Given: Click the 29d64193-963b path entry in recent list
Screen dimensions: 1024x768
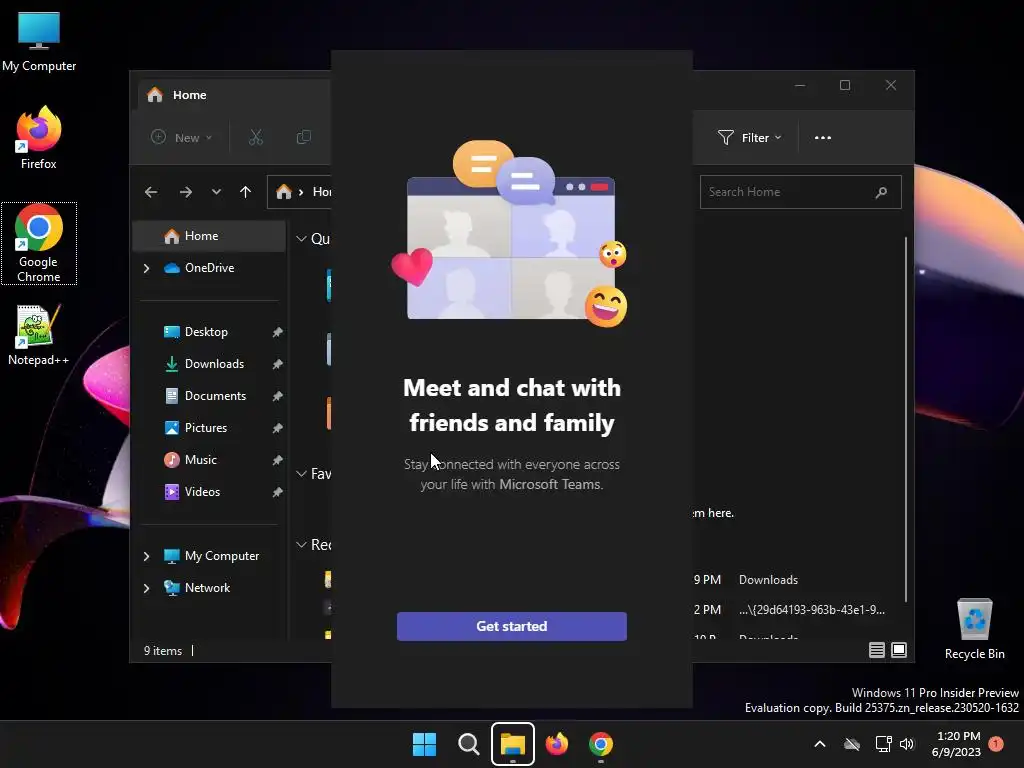Looking at the screenshot, I should [x=812, y=610].
